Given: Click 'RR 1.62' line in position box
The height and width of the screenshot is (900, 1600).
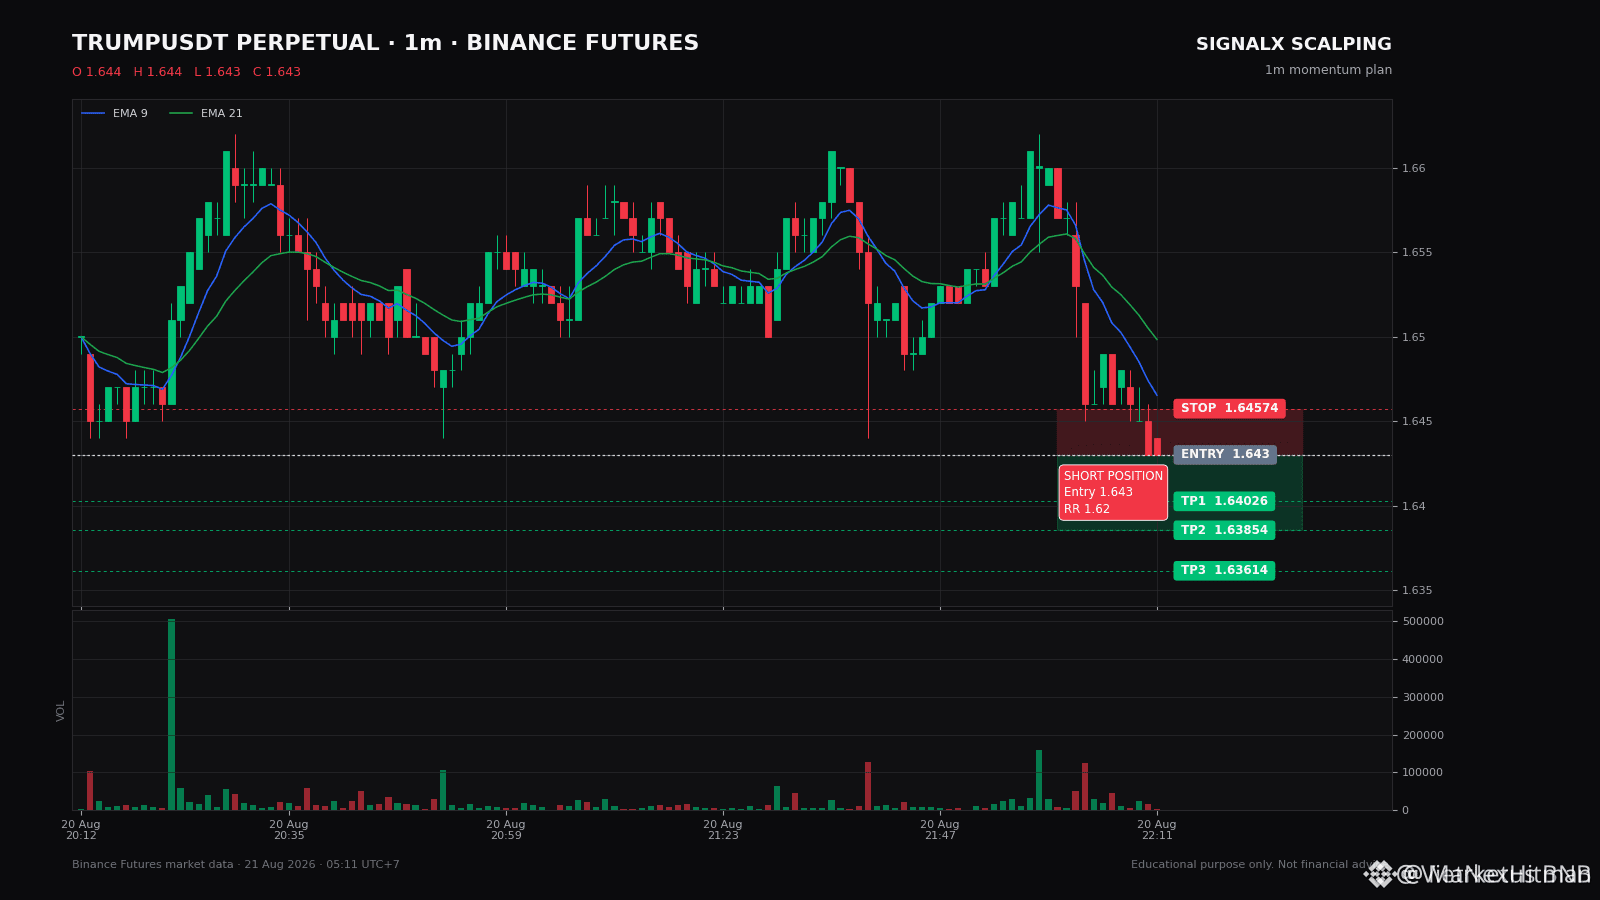Looking at the screenshot, I should tap(1087, 509).
